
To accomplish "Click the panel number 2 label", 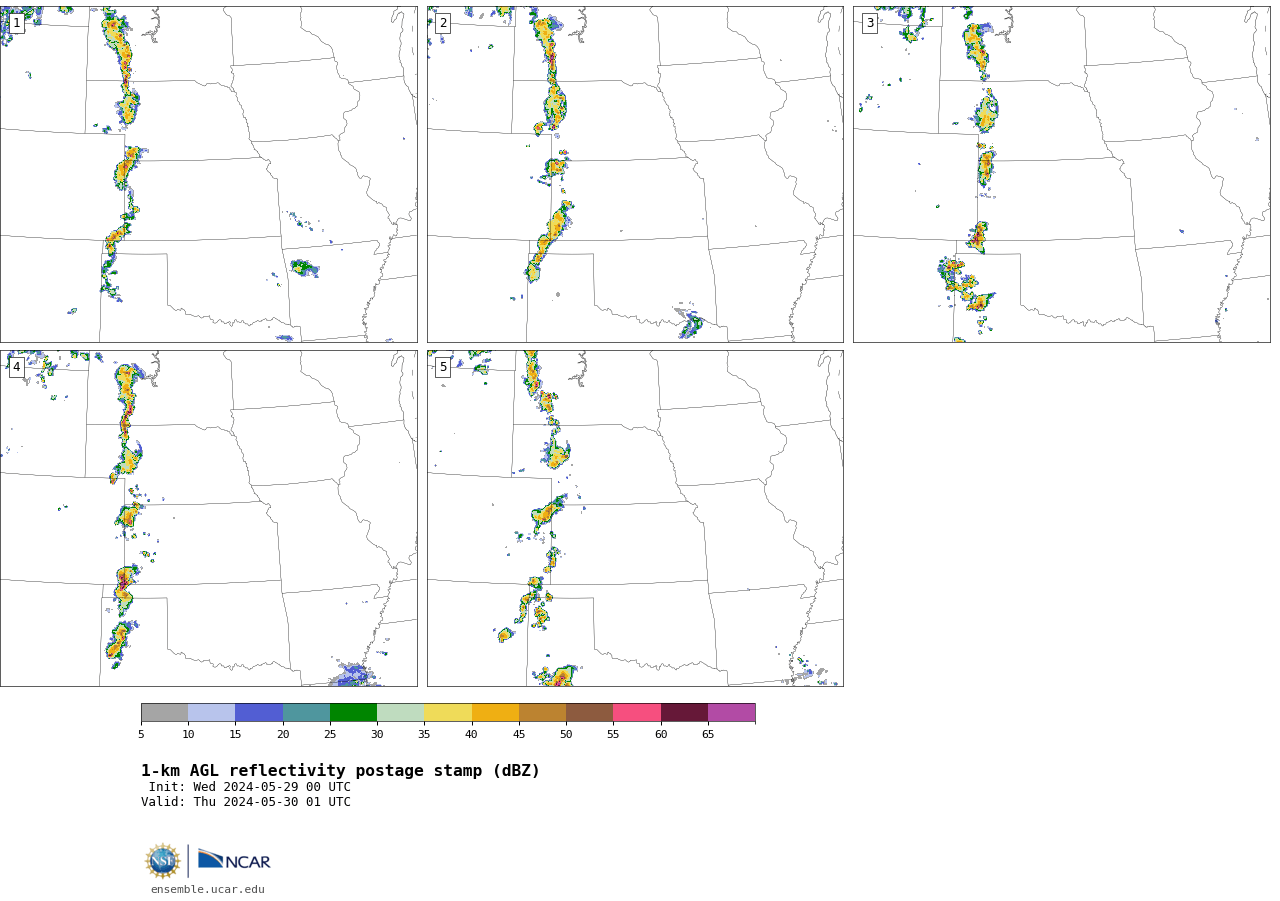I will click(443, 23).
